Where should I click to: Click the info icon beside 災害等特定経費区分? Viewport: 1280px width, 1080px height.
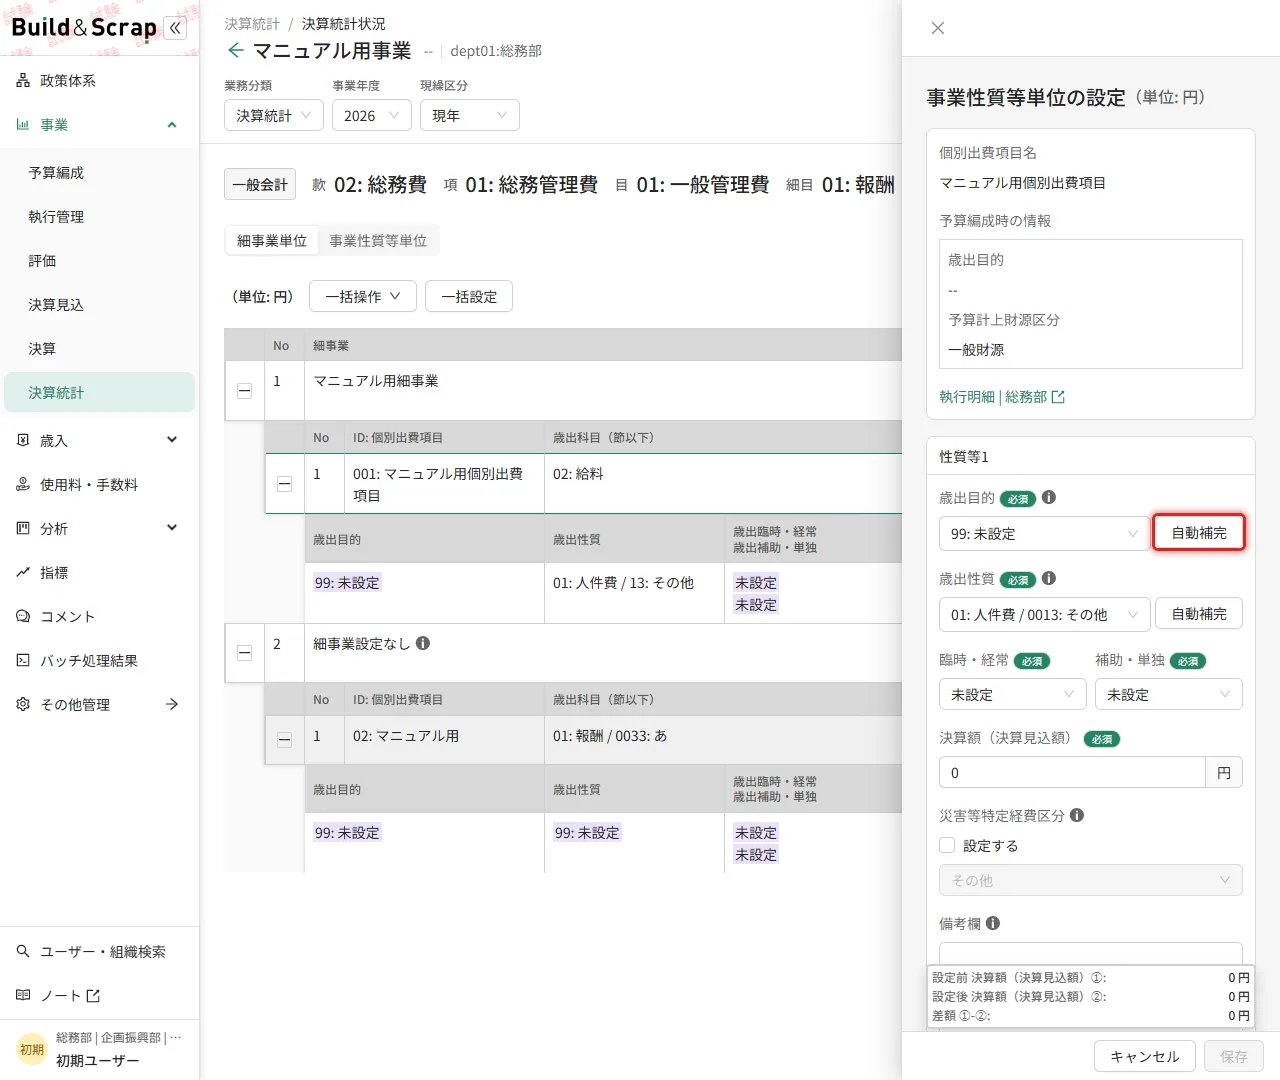click(1077, 815)
